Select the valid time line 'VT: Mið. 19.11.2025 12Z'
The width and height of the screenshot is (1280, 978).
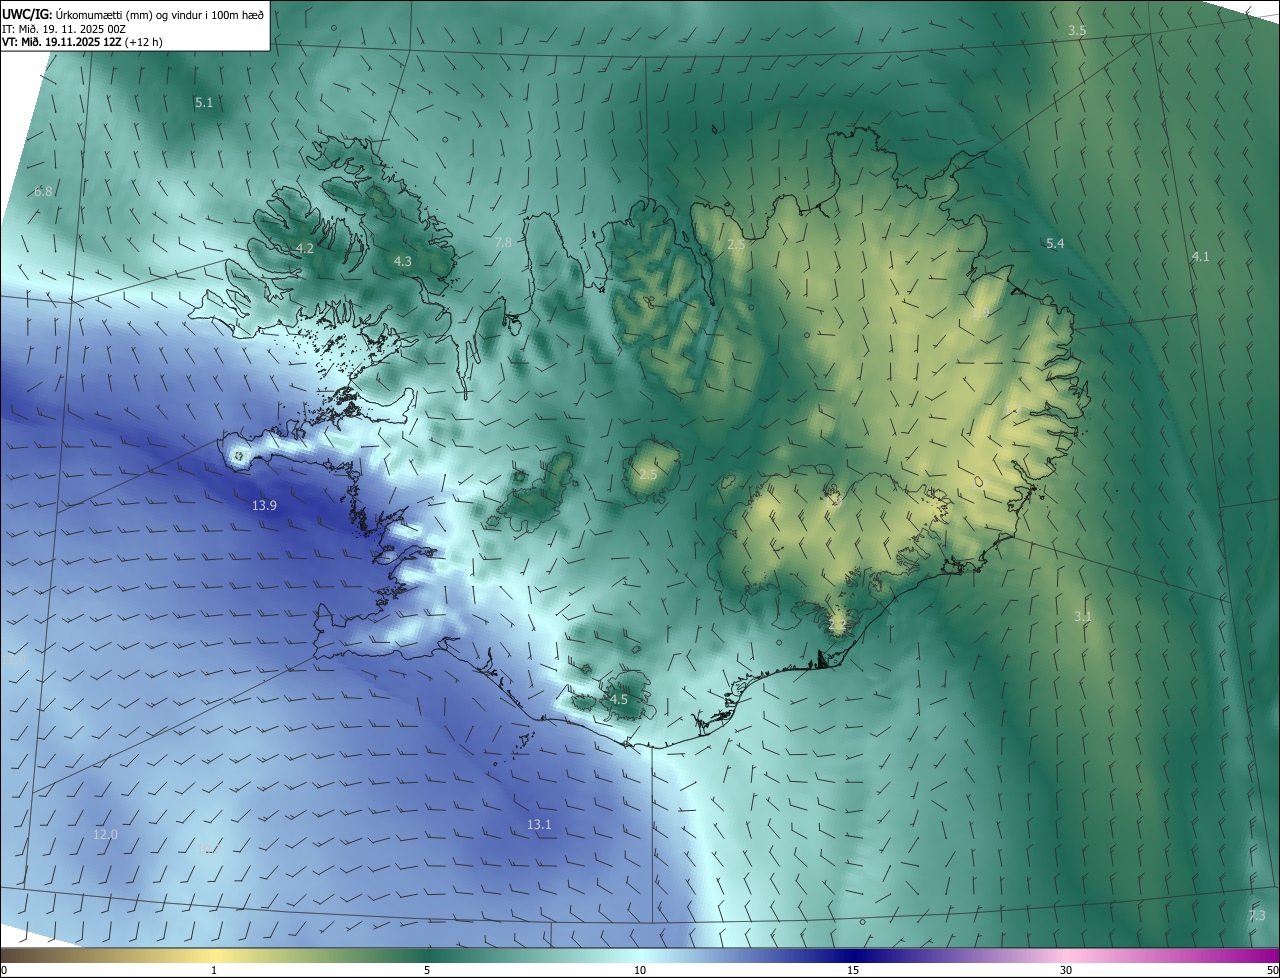(61, 43)
